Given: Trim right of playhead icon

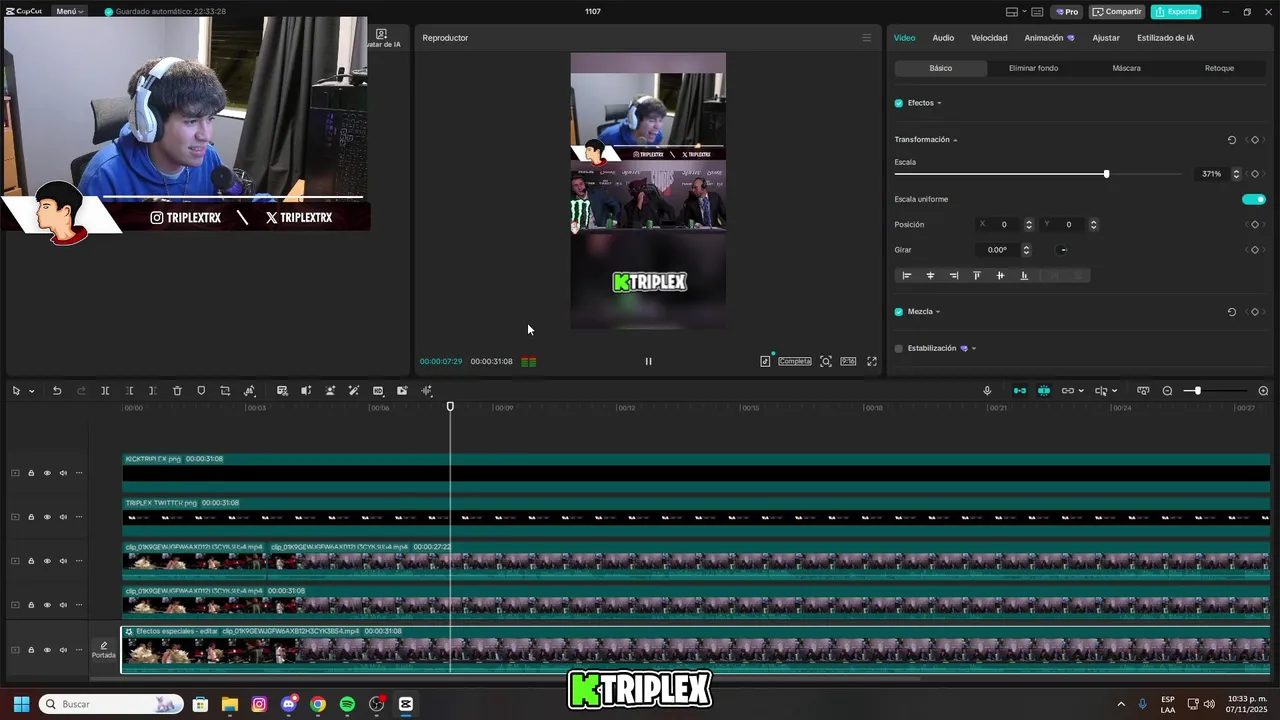Looking at the screenshot, I should tap(152, 391).
